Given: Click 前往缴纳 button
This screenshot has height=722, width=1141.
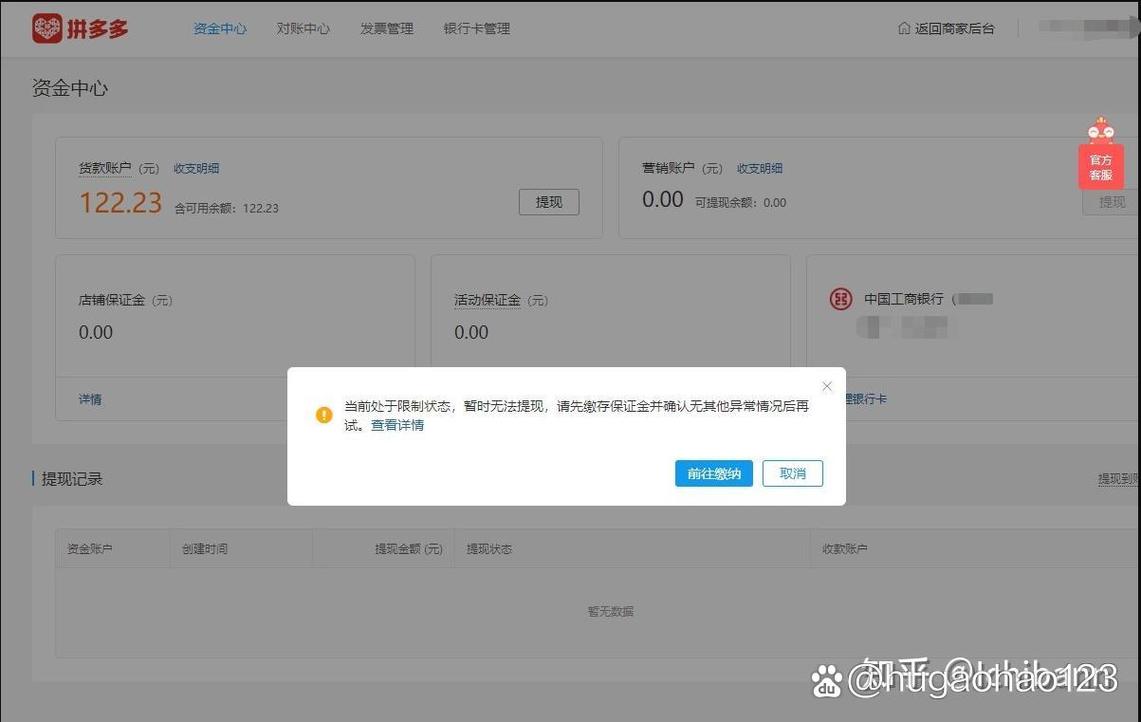Looking at the screenshot, I should [x=714, y=473].
